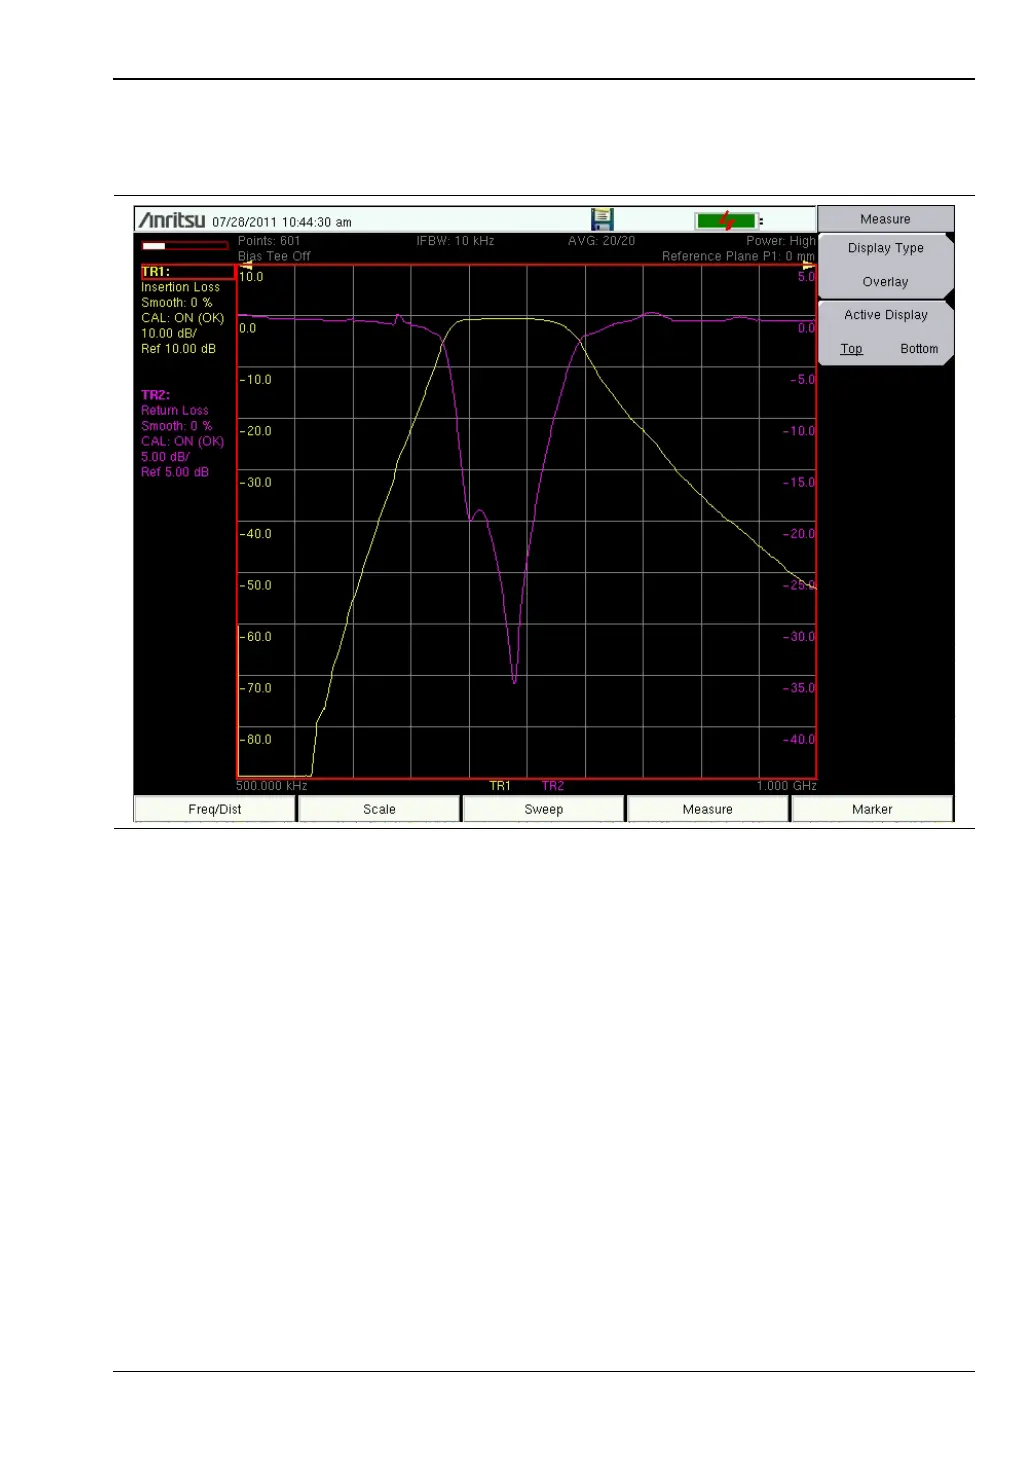This screenshot has height=1457, width=1032.
Task: Click the 'IFBW: 10 kHz' readout
Action: [455, 241]
